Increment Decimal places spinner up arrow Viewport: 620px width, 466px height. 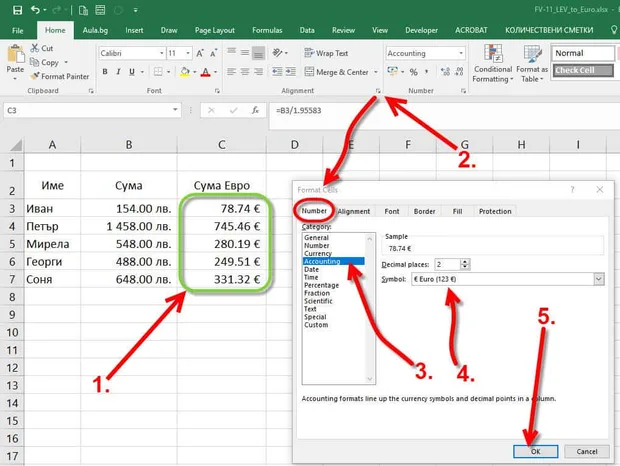465,262
